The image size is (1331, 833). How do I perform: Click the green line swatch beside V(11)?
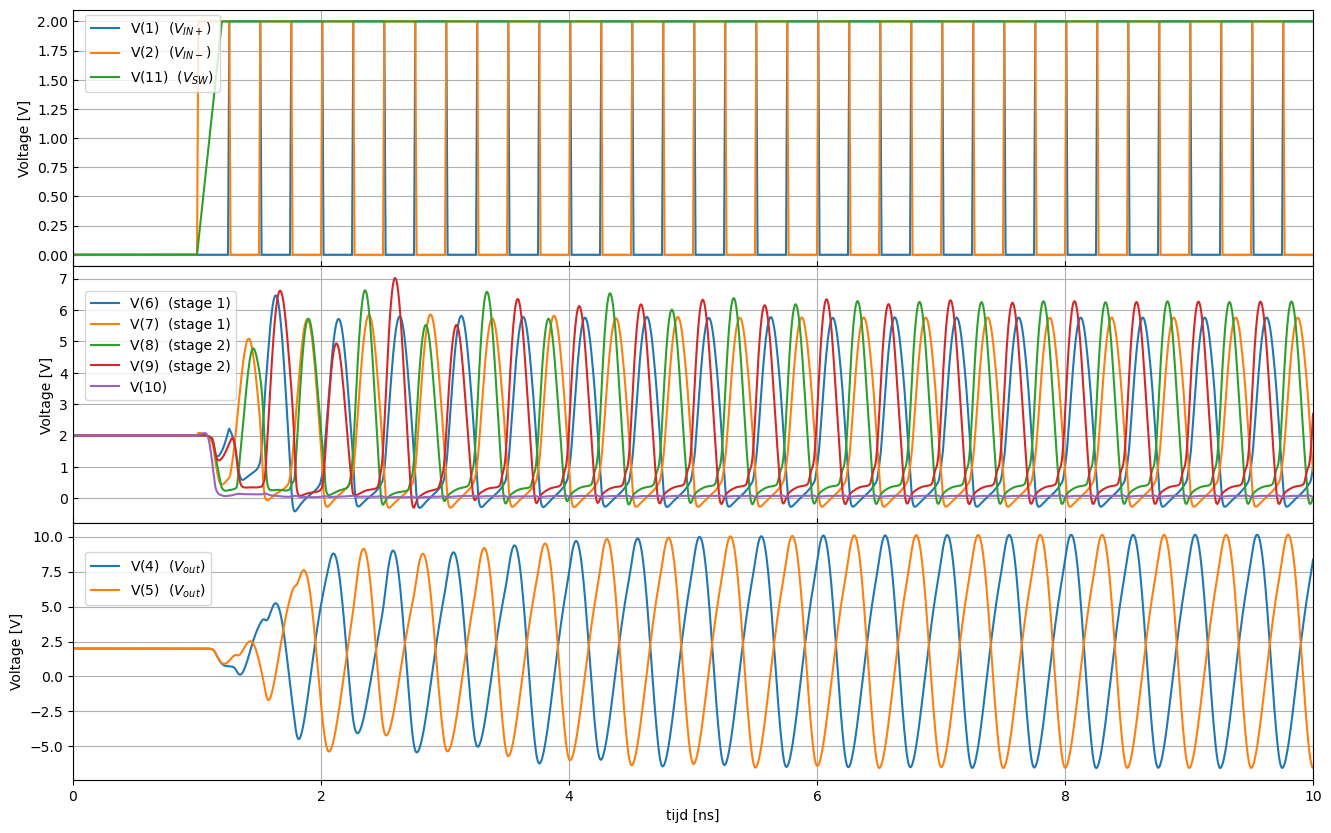[106, 77]
